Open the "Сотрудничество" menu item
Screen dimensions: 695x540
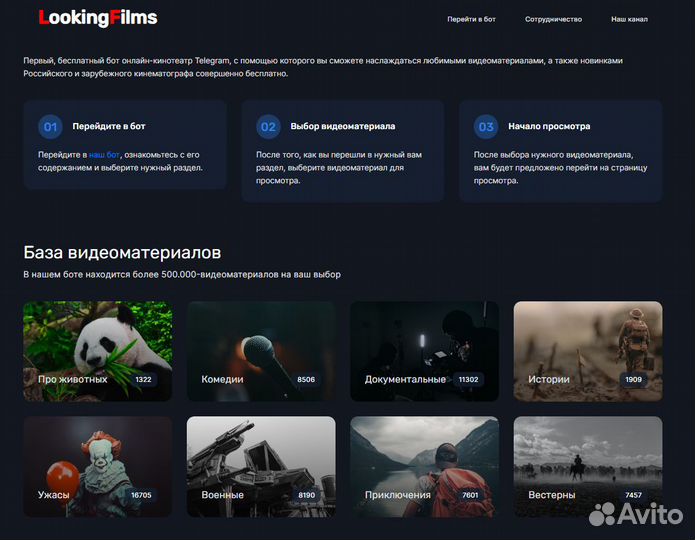tap(553, 19)
